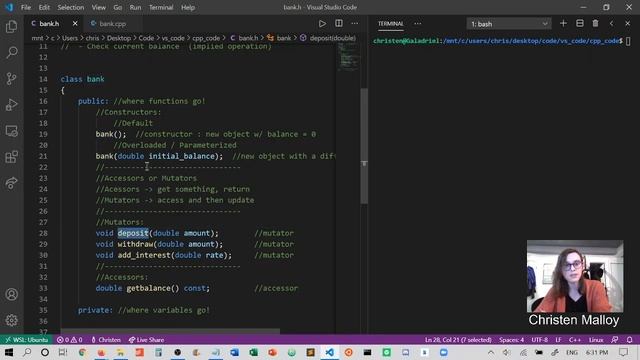Image resolution: width=640 pixels, height=360 pixels.
Task: Click the Desktop breadcrumb
Action: click(119, 38)
